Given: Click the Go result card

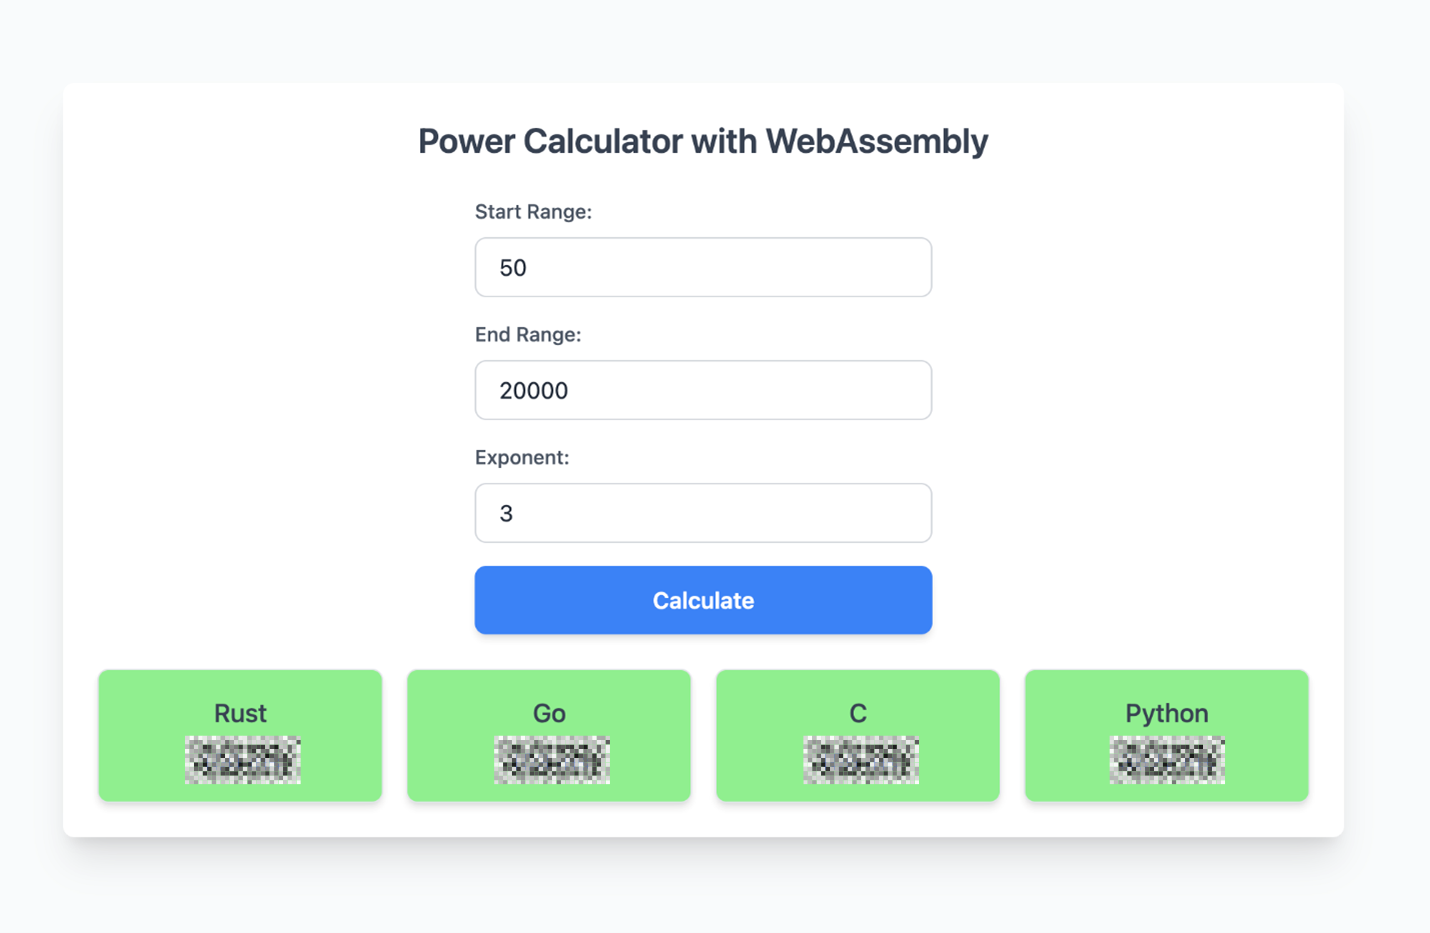Looking at the screenshot, I should click(548, 735).
